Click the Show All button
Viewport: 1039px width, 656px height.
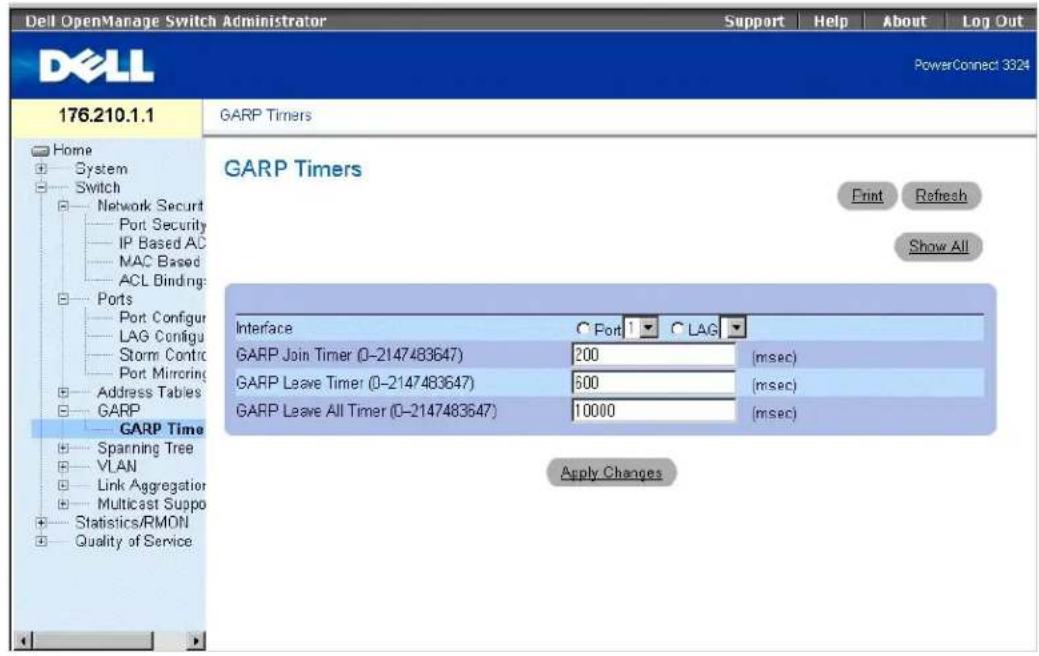click(938, 247)
